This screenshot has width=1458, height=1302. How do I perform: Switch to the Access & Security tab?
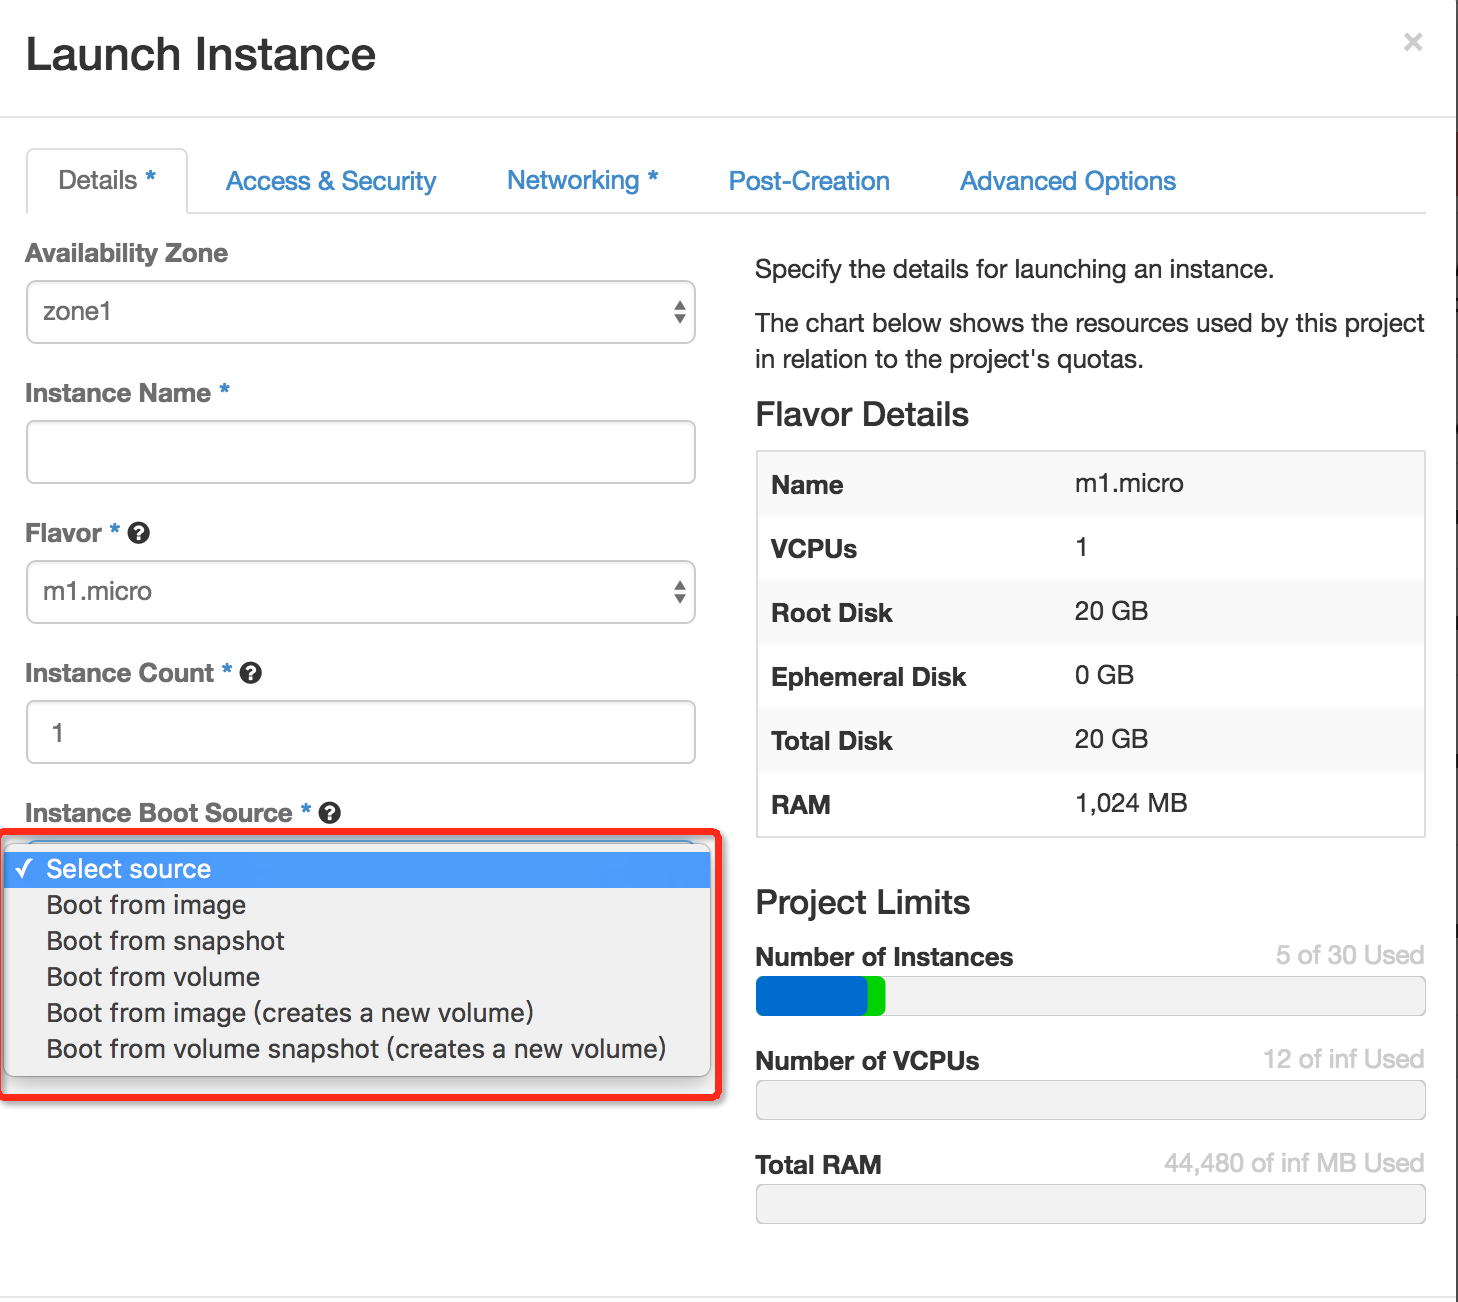click(330, 181)
